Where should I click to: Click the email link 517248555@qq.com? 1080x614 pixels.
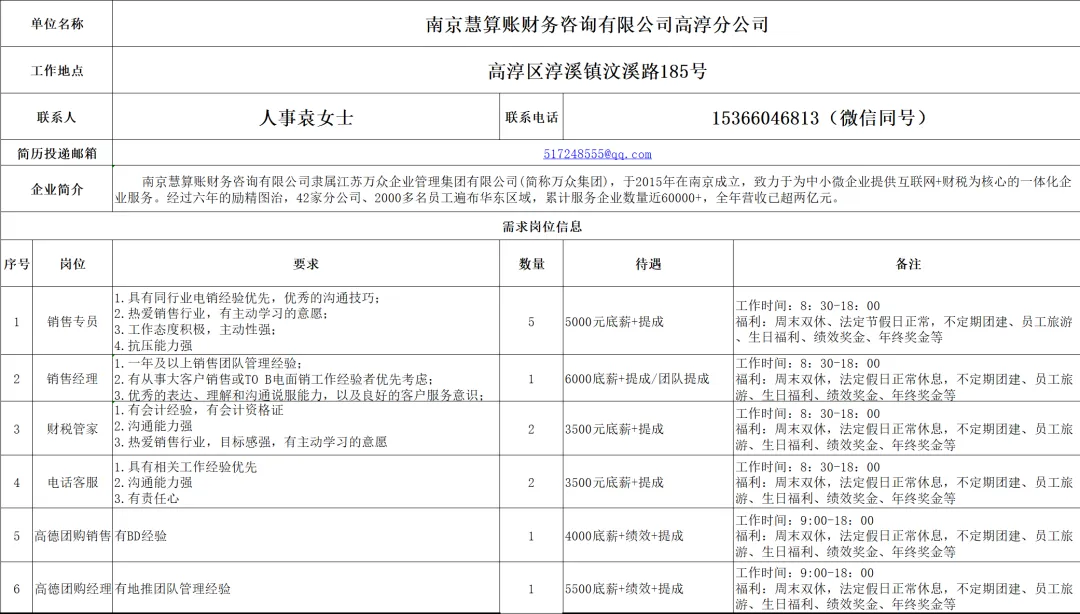[597, 154]
